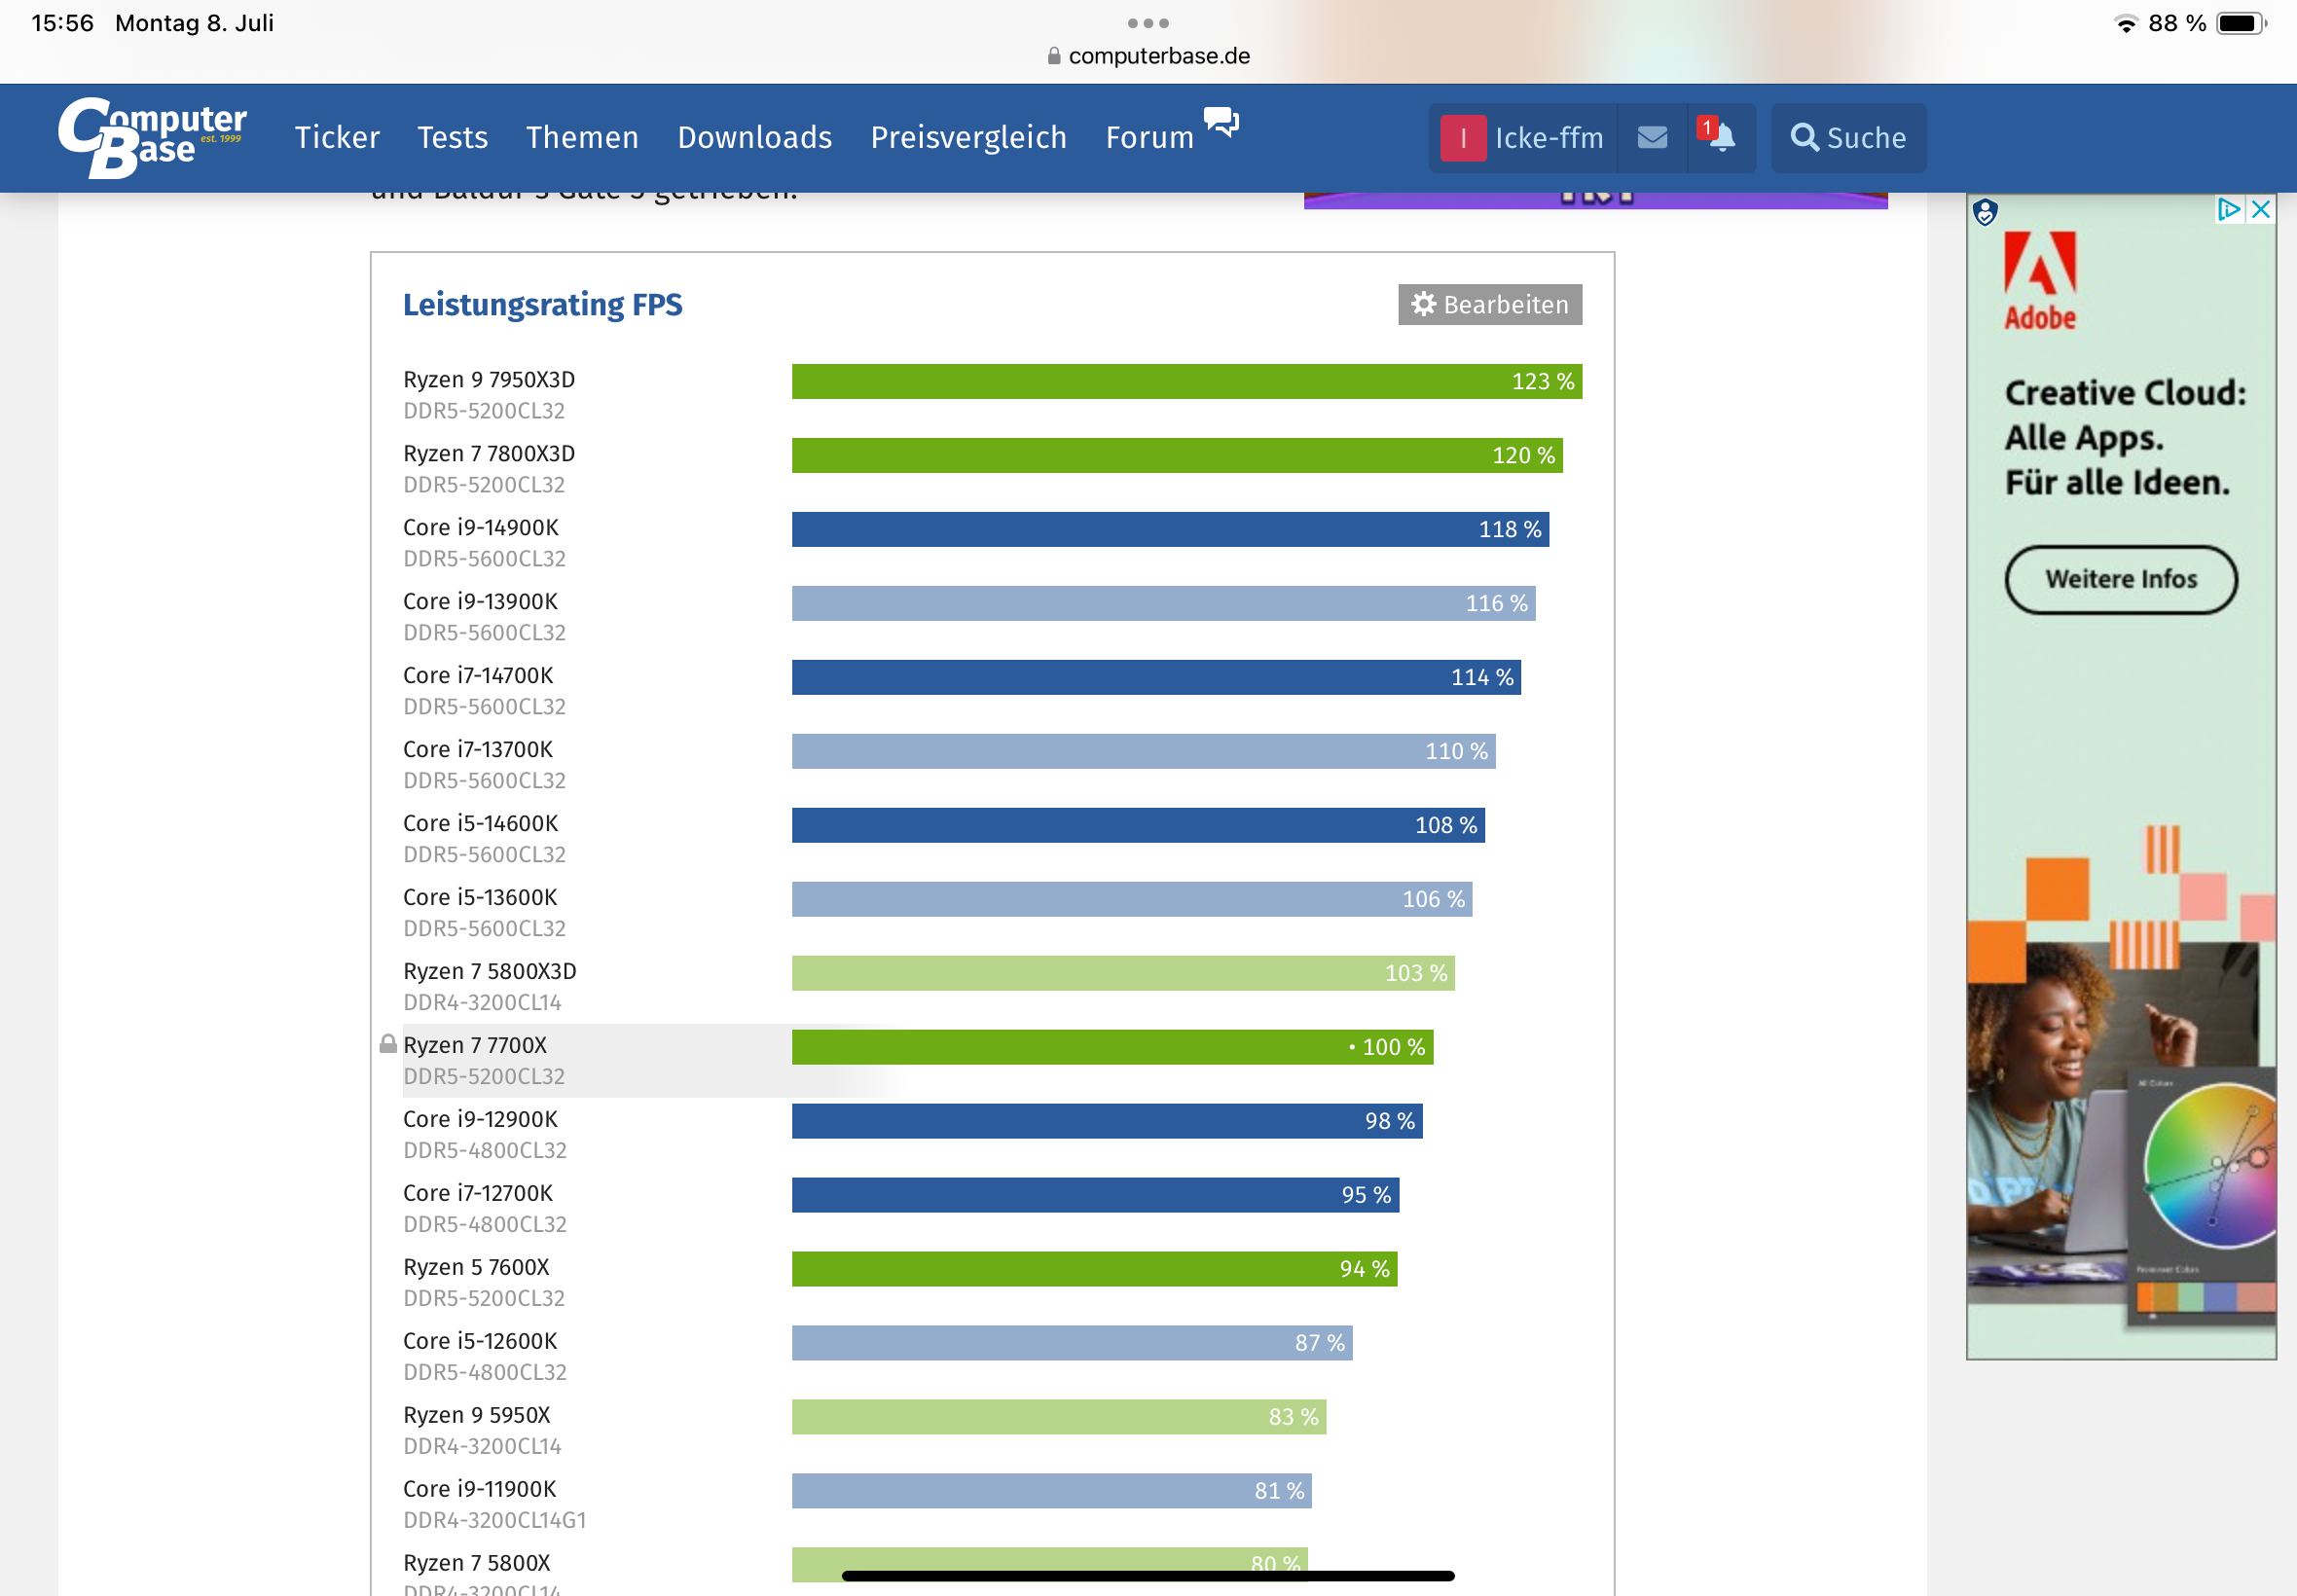
Task: Click the red user avatar icon
Action: 1463,138
